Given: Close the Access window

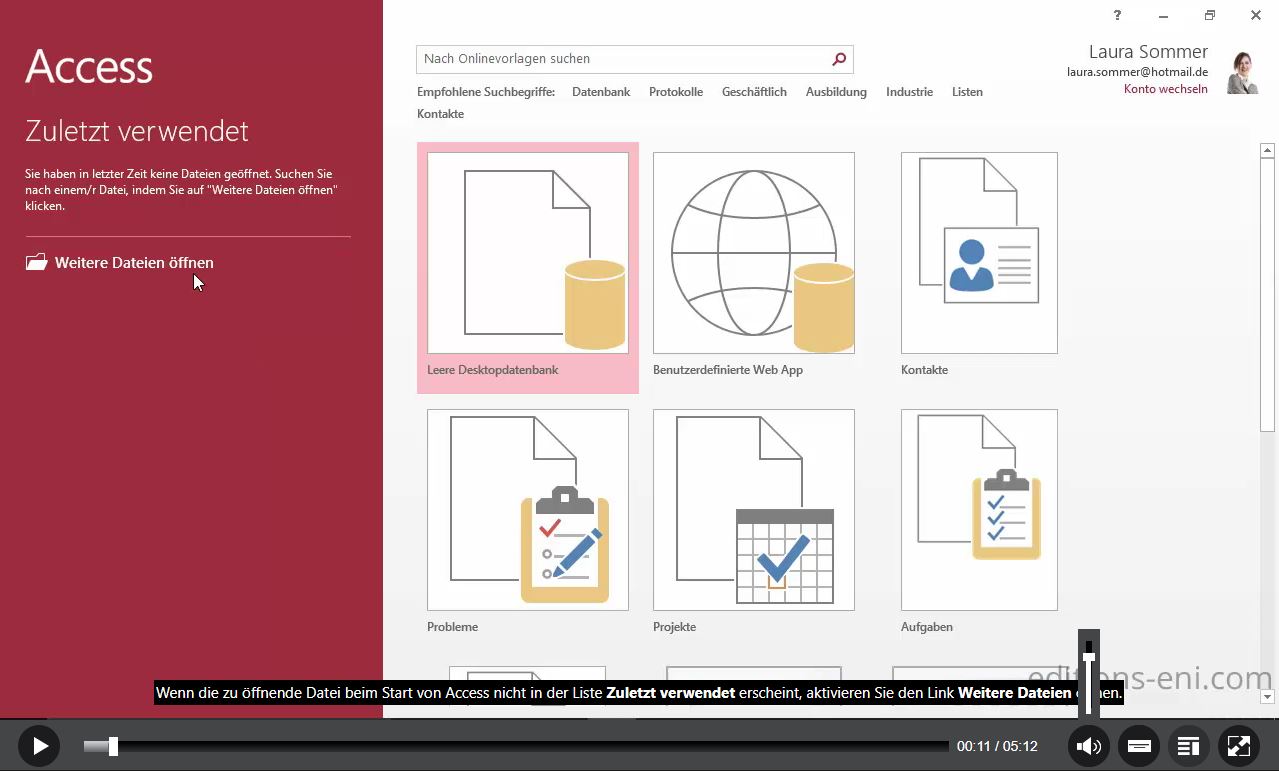Looking at the screenshot, I should click(x=1255, y=15).
